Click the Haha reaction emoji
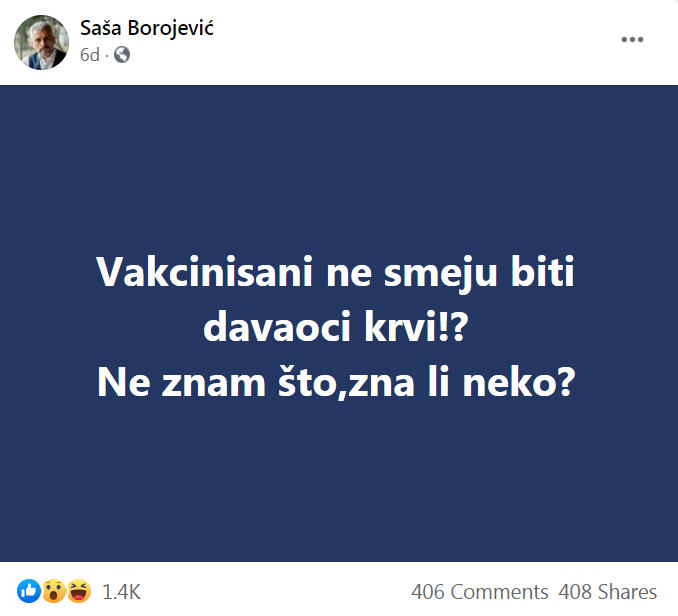The image size is (678, 616). 79,592
